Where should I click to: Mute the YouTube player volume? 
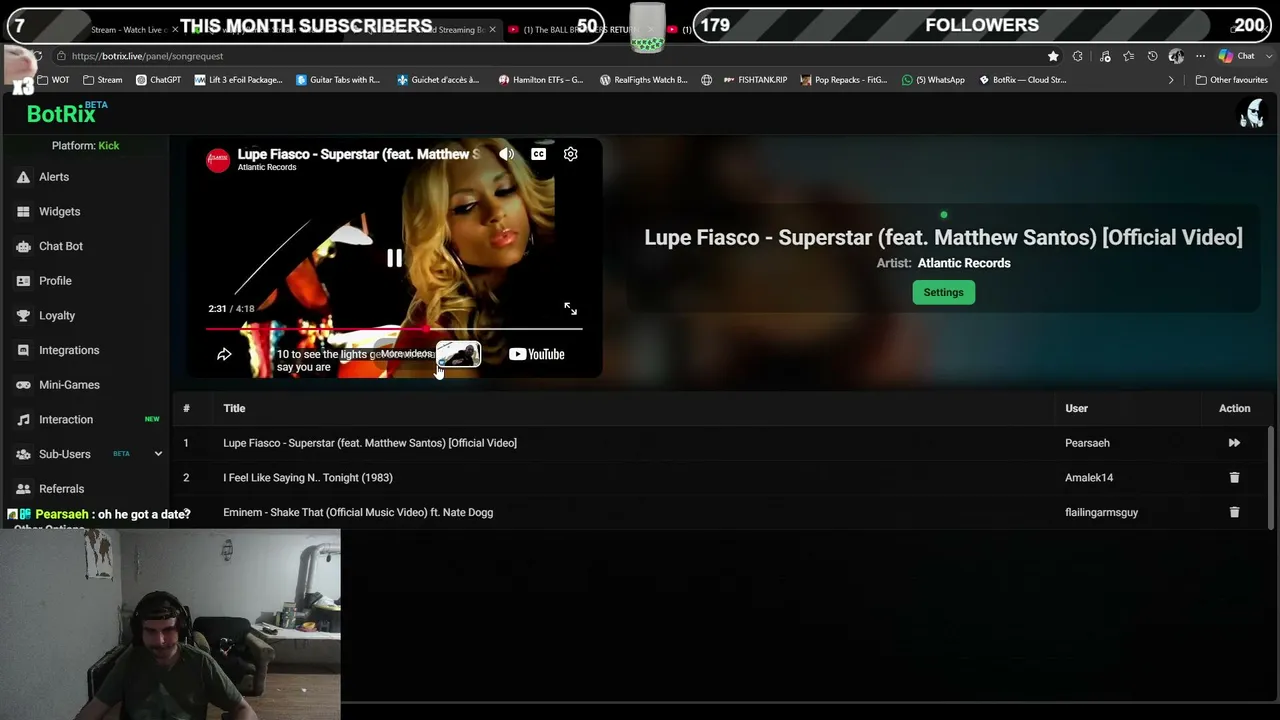[507, 154]
